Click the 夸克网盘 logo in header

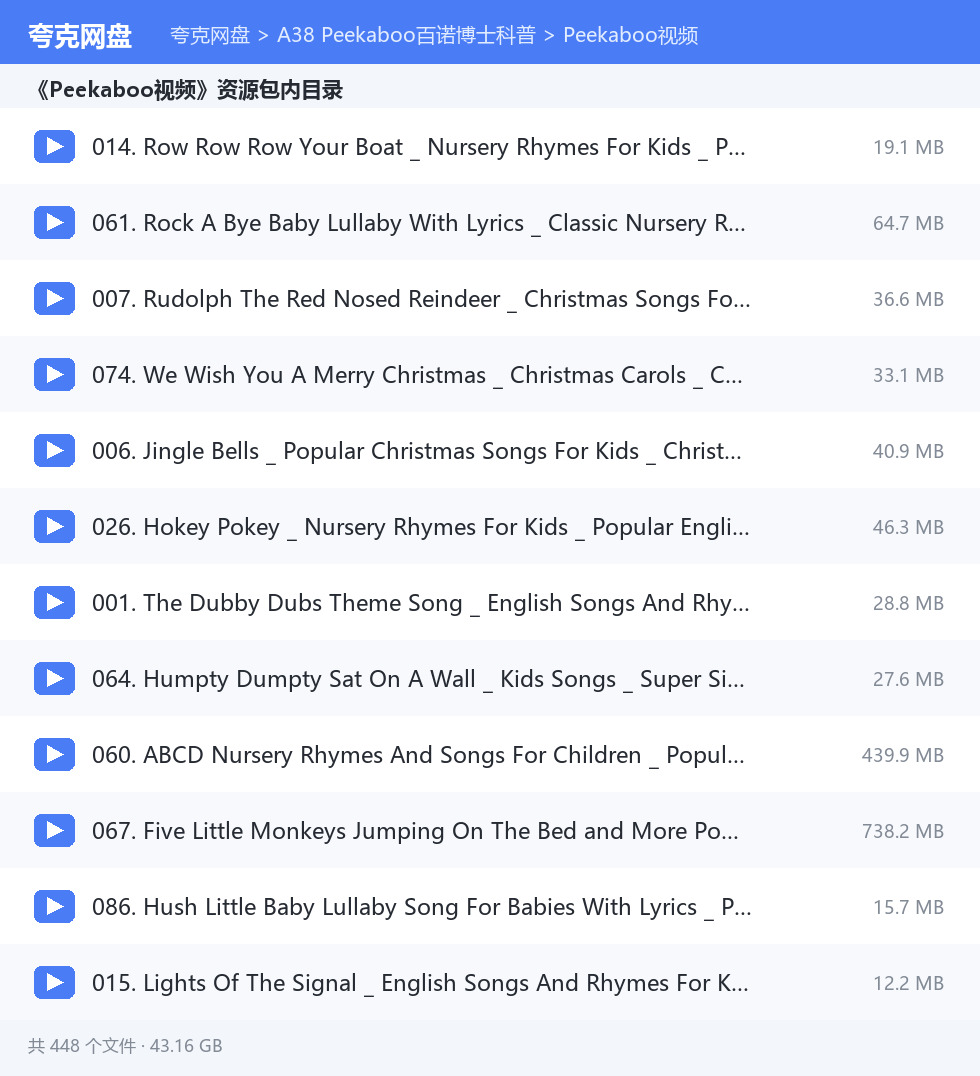[x=80, y=36]
